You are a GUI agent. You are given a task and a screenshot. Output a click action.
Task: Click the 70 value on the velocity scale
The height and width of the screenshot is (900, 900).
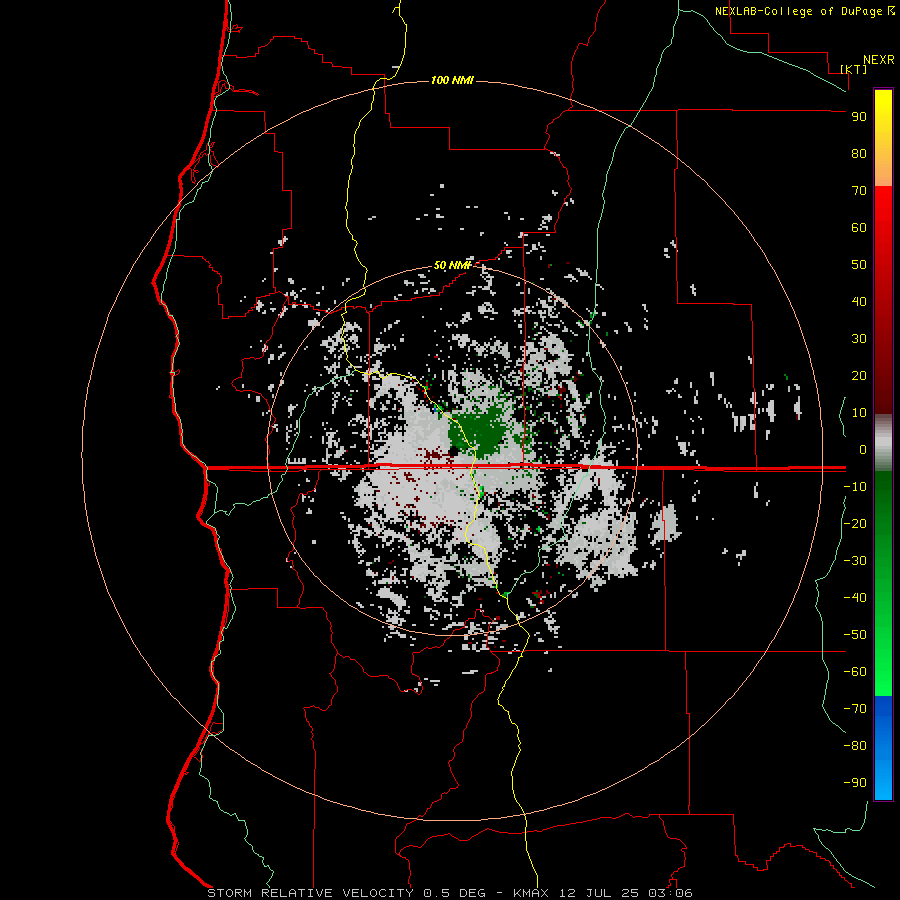(859, 191)
